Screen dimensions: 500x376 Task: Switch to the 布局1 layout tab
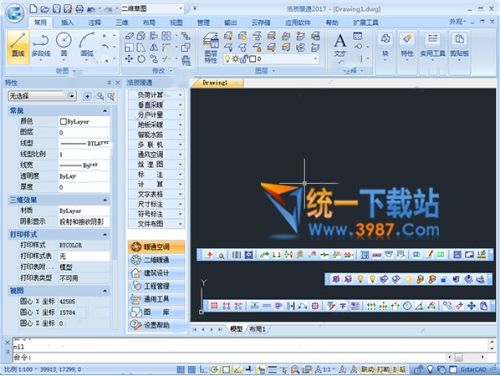[257, 329]
